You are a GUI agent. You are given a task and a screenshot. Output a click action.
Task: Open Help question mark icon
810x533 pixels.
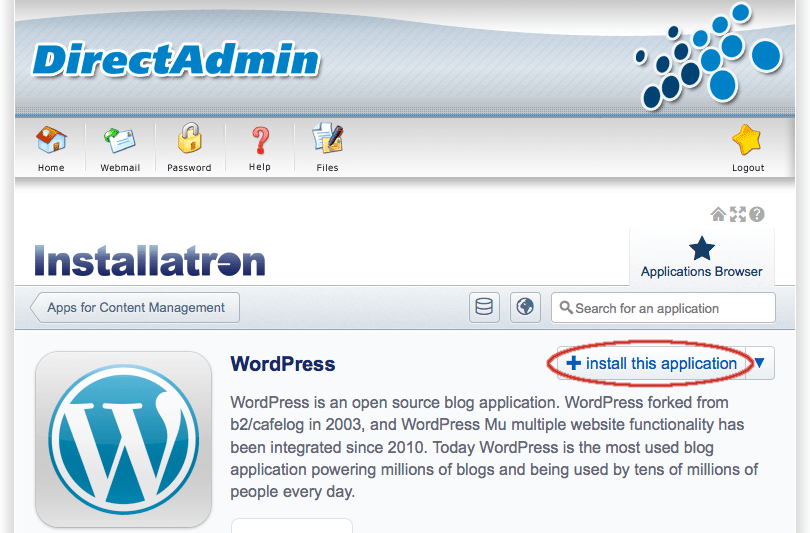pyautogui.click(x=260, y=141)
